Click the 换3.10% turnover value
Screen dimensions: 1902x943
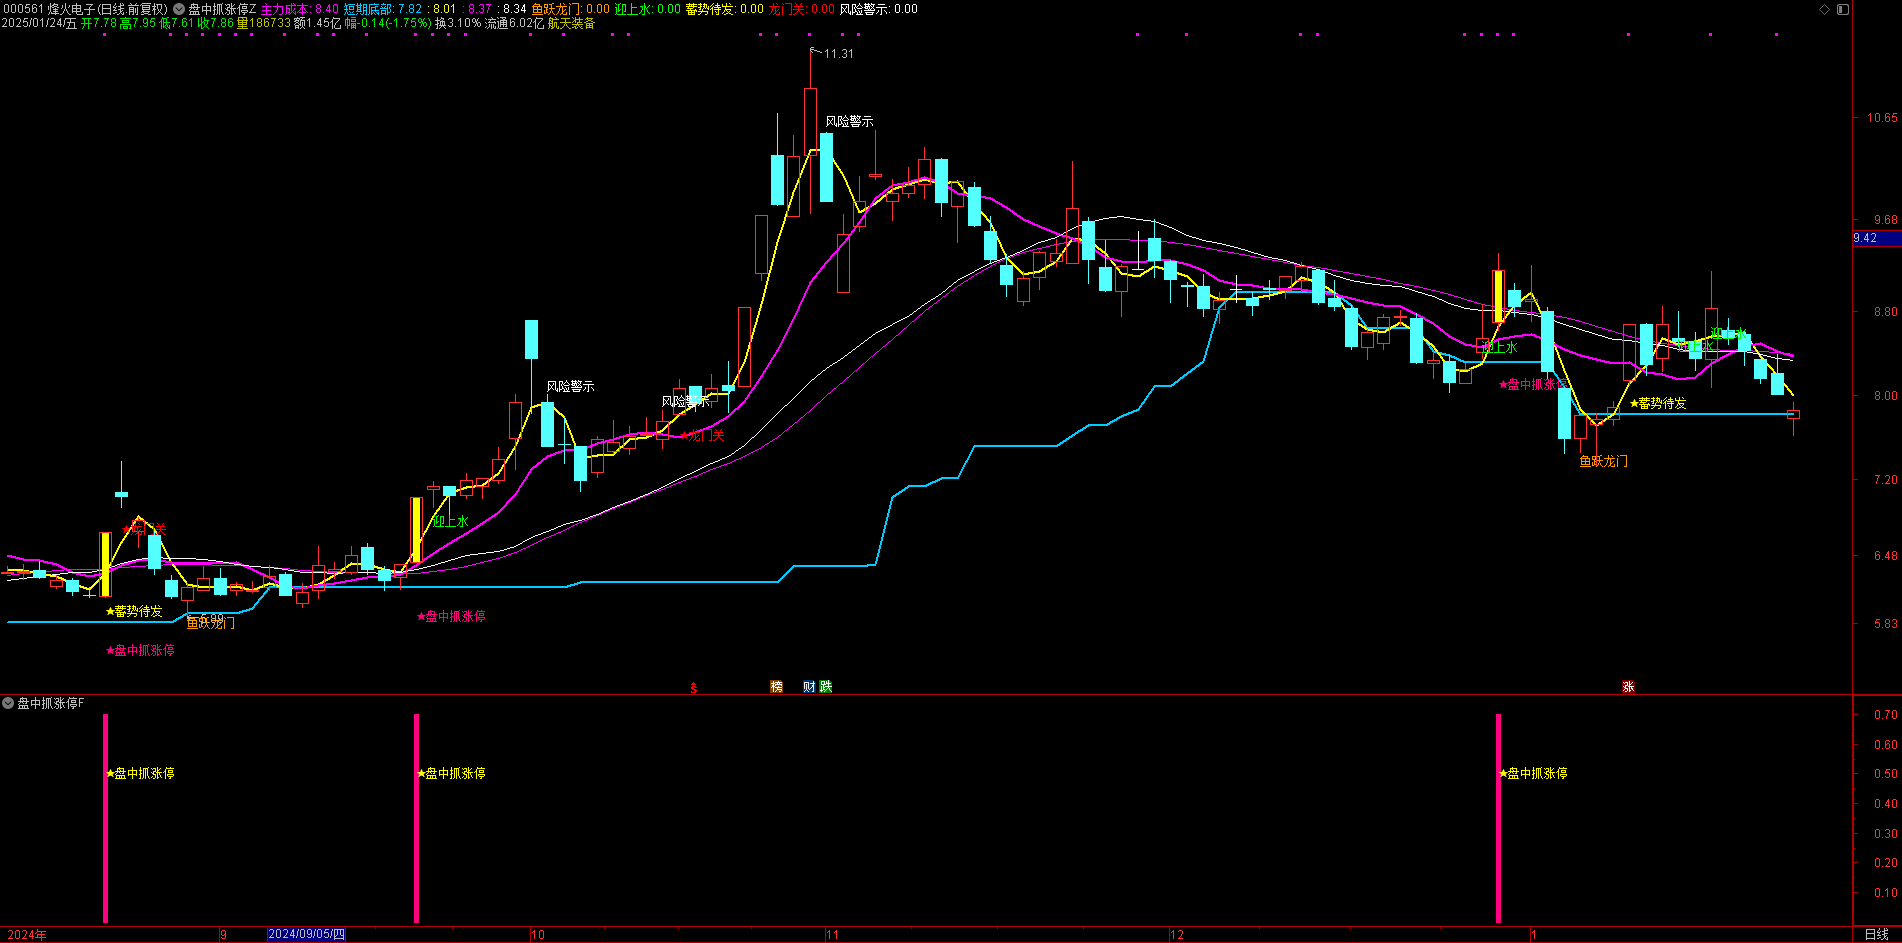457,23
